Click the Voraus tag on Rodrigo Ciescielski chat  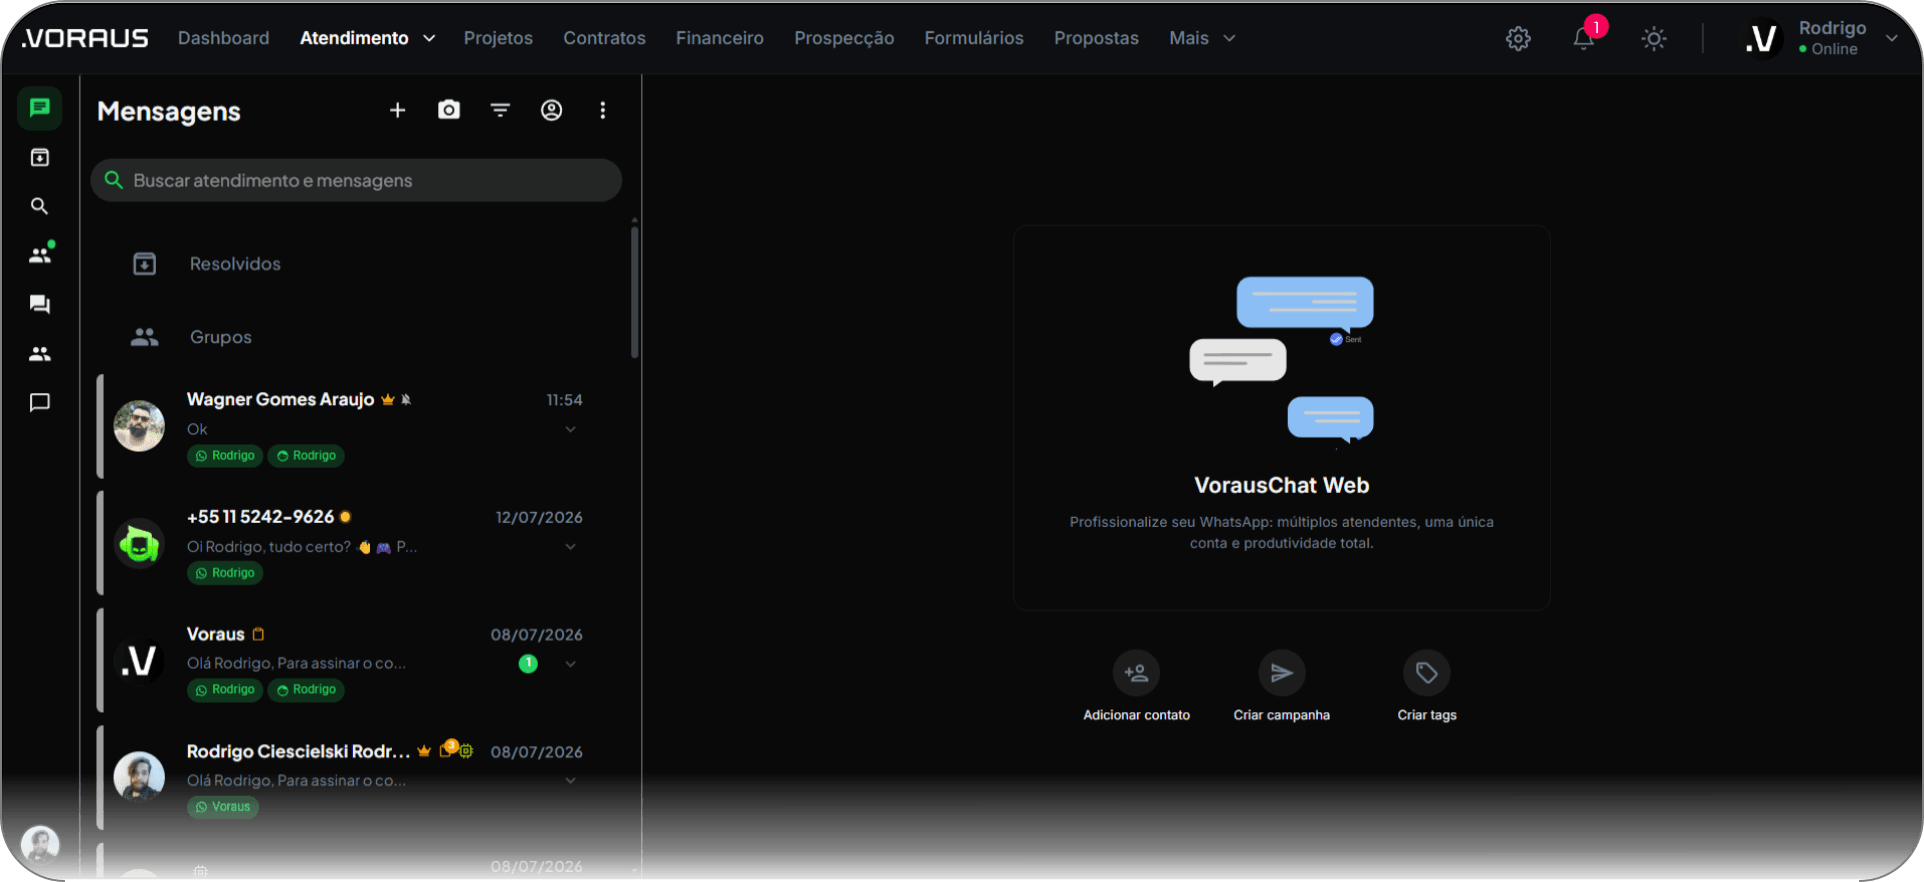click(223, 807)
